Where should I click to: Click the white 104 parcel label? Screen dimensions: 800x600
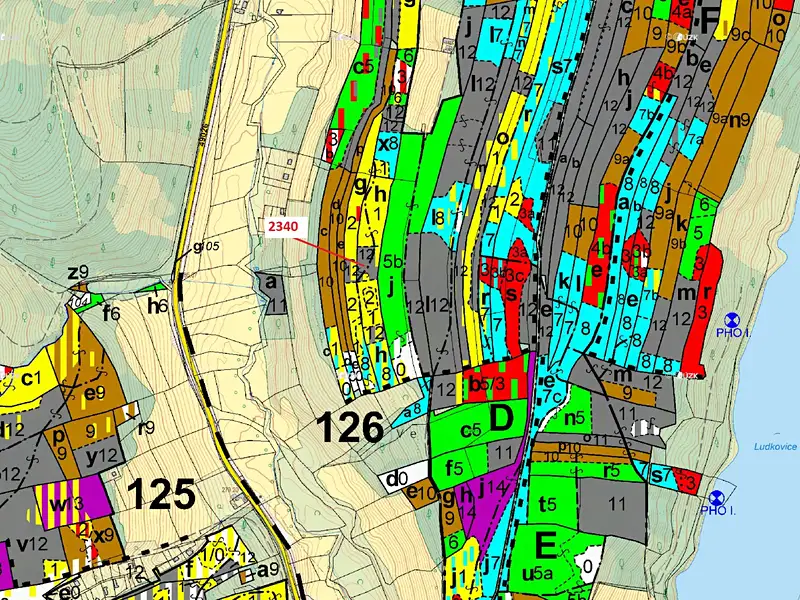79,301
